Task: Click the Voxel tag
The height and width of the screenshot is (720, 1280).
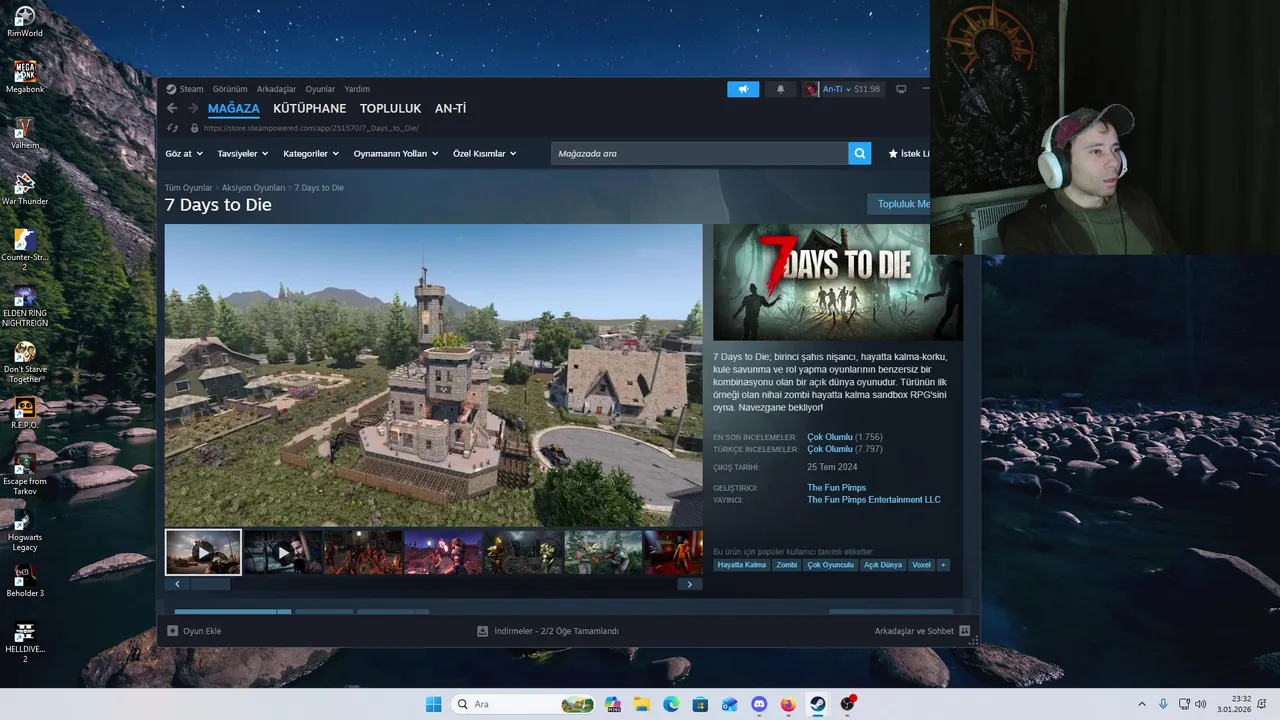Action: coord(921,565)
